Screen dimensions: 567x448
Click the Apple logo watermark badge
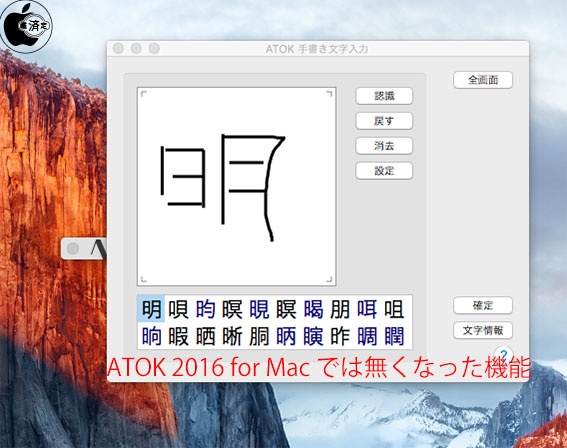pyautogui.click(x=26, y=26)
